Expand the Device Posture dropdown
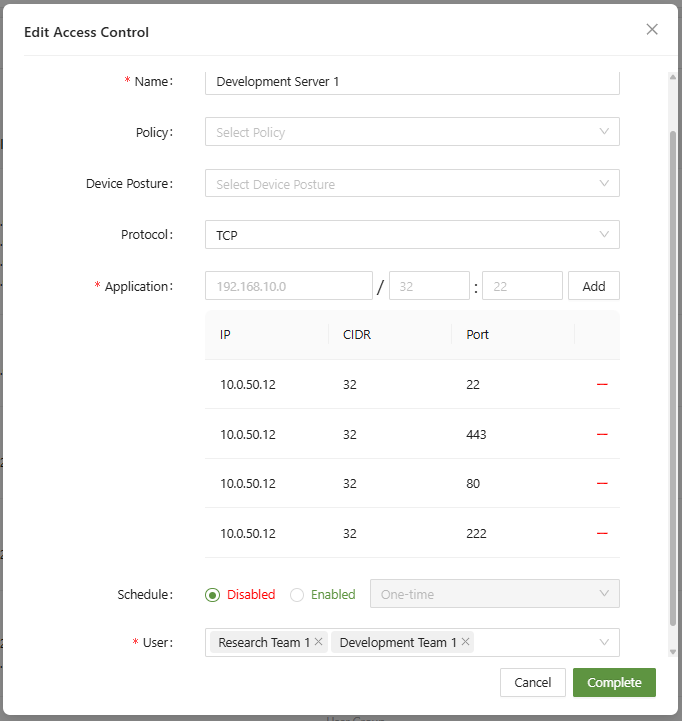This screenshot has width=682, height=721. point(412,184)
